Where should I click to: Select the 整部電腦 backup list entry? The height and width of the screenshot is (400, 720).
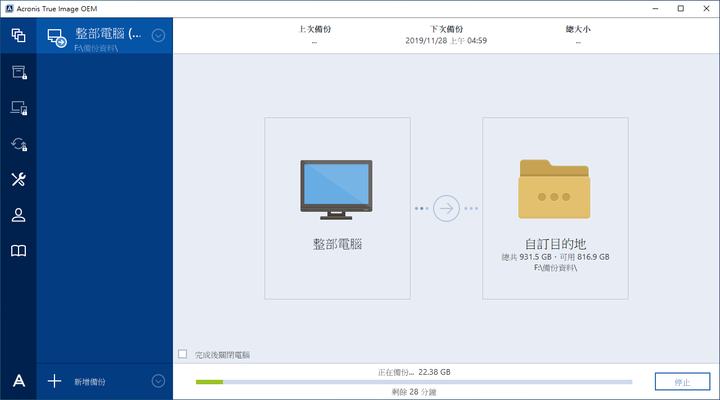pos(105,36)
